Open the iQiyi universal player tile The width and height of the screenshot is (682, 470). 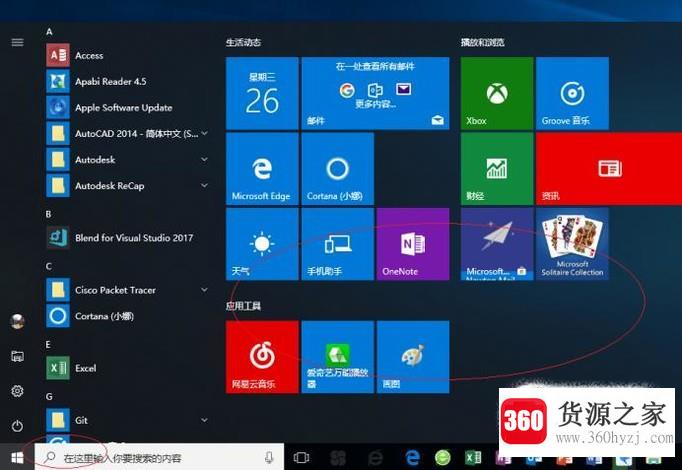click(338, 357)
